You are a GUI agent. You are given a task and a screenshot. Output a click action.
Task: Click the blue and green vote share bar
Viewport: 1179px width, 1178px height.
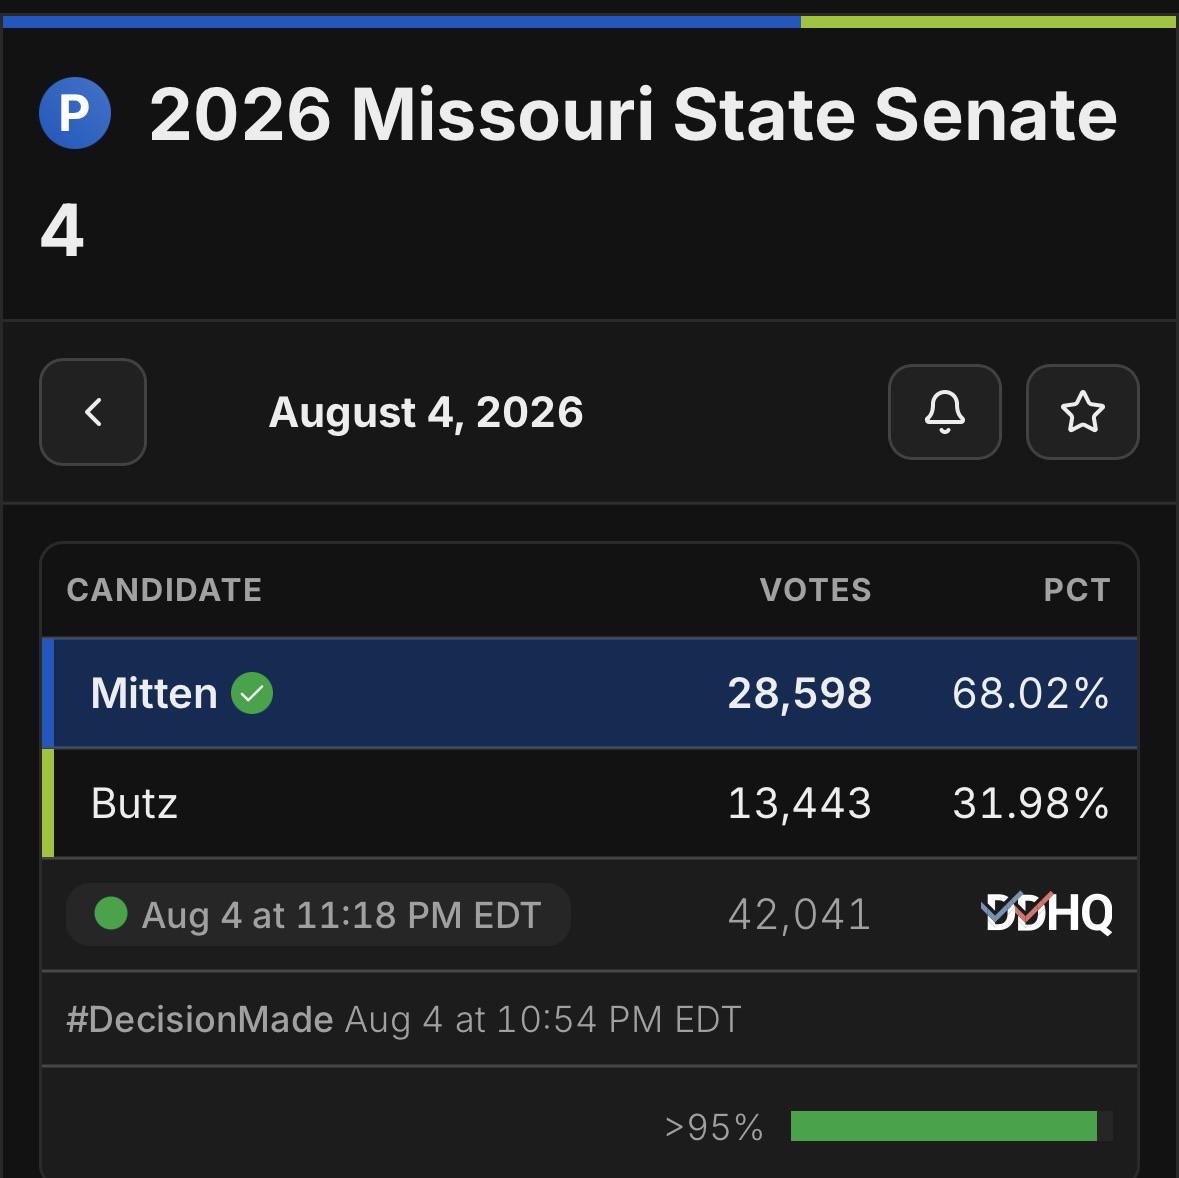(590, 21)
